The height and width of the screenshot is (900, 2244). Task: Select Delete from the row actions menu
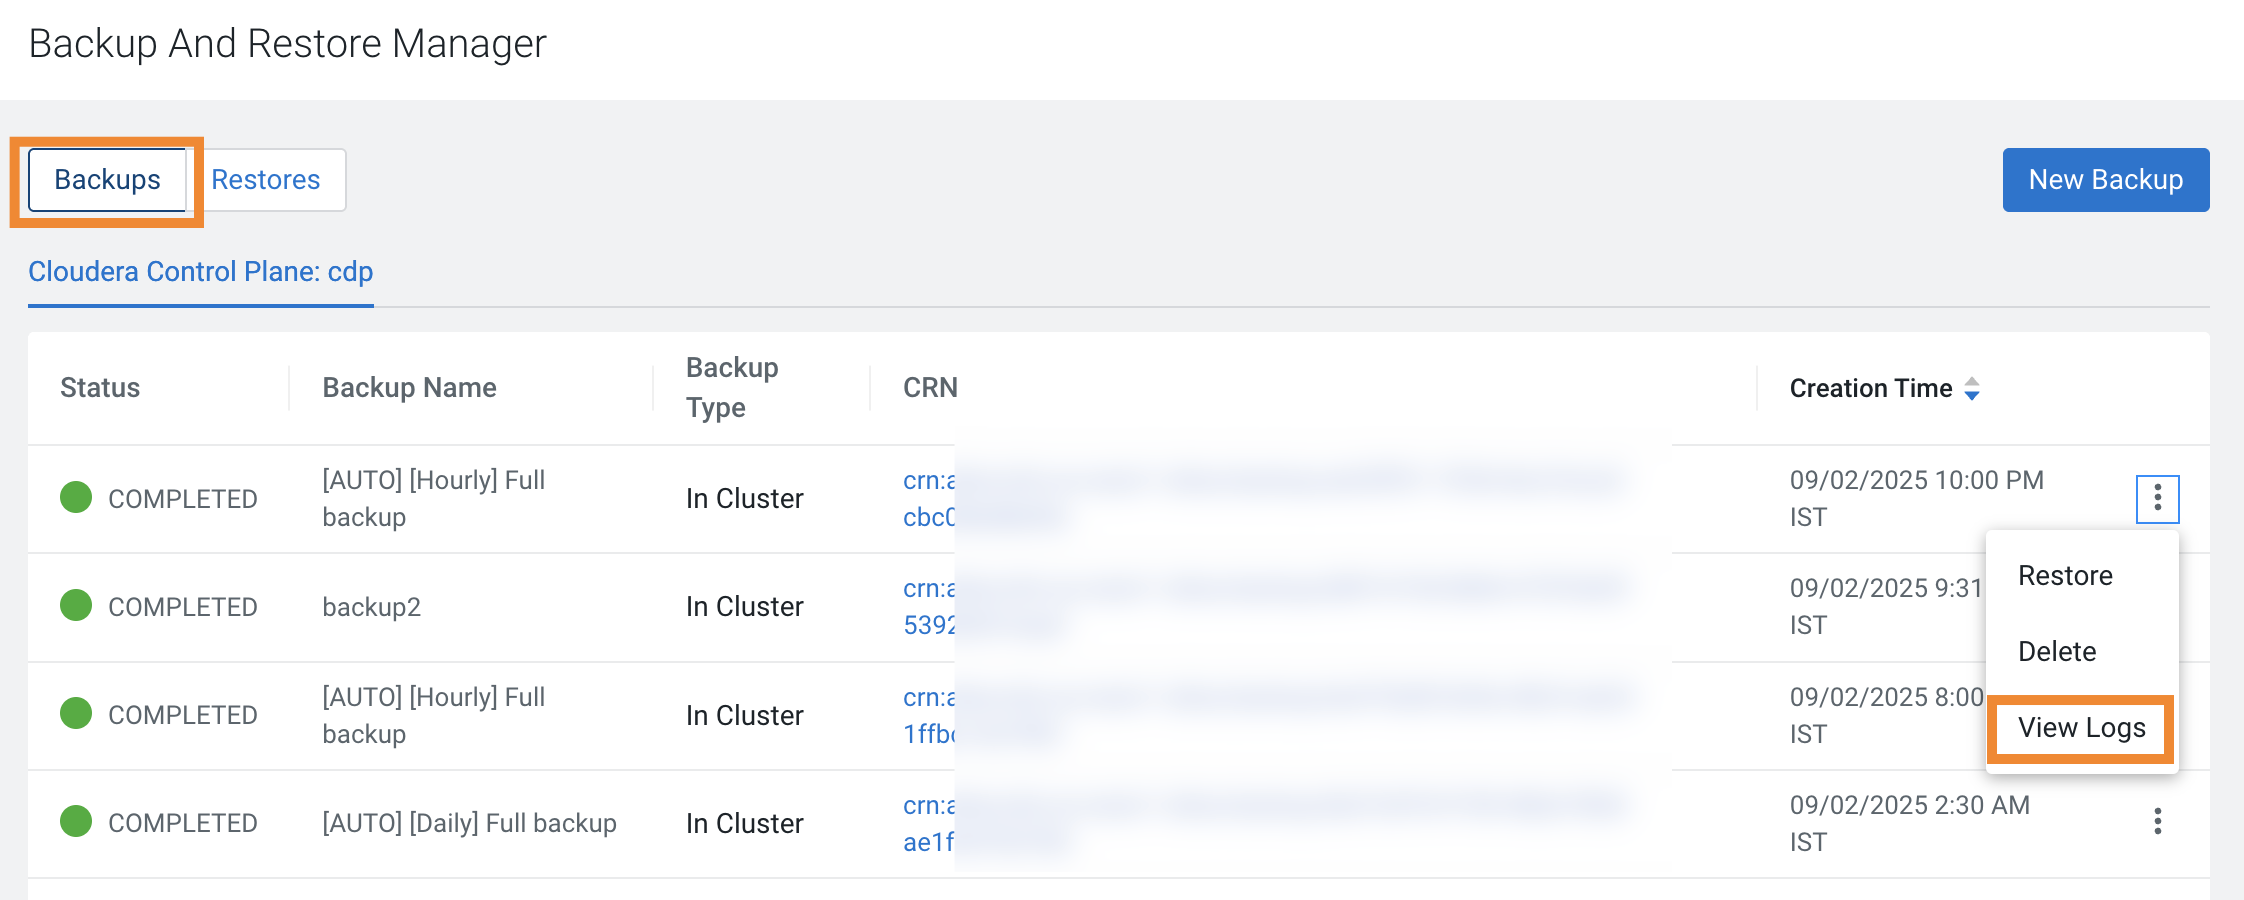[x=2057, y=651]
